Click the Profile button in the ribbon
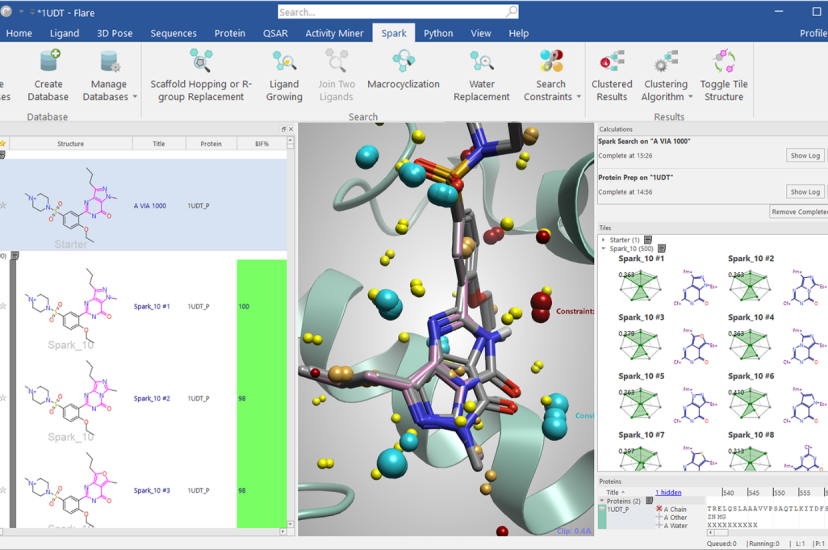The height and width of the screenshot is (550, 828). pyautogui.click(x=813, y=33)
